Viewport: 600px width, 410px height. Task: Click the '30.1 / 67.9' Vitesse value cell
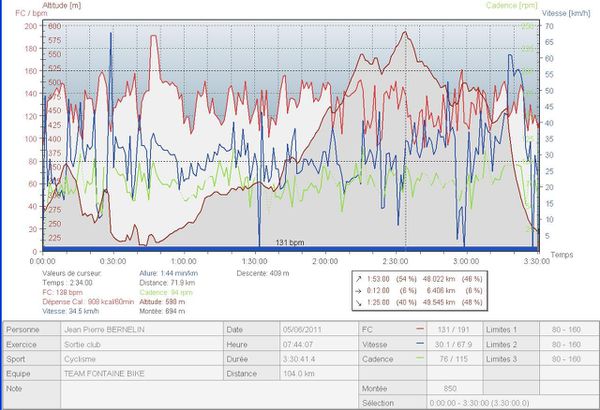[453, 345]
